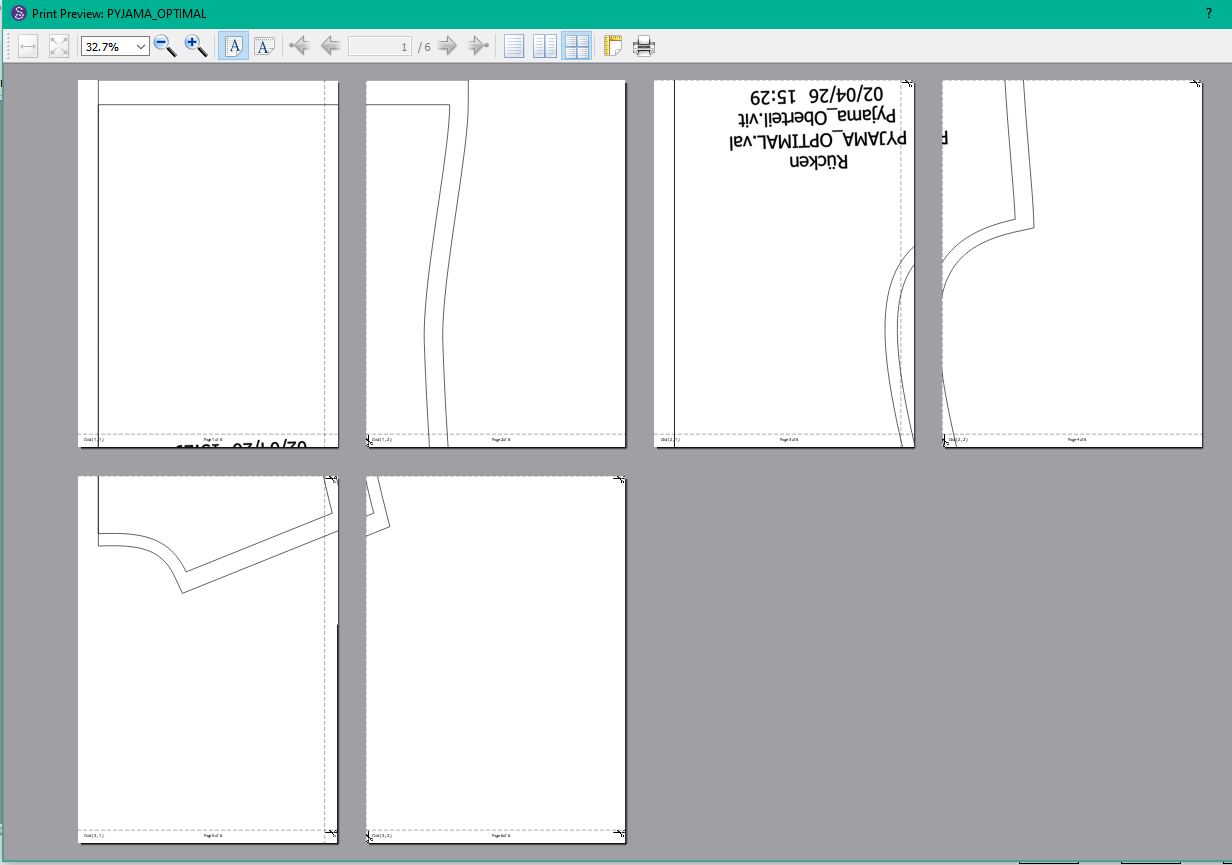Click the Fit width icon

point(28,46)
